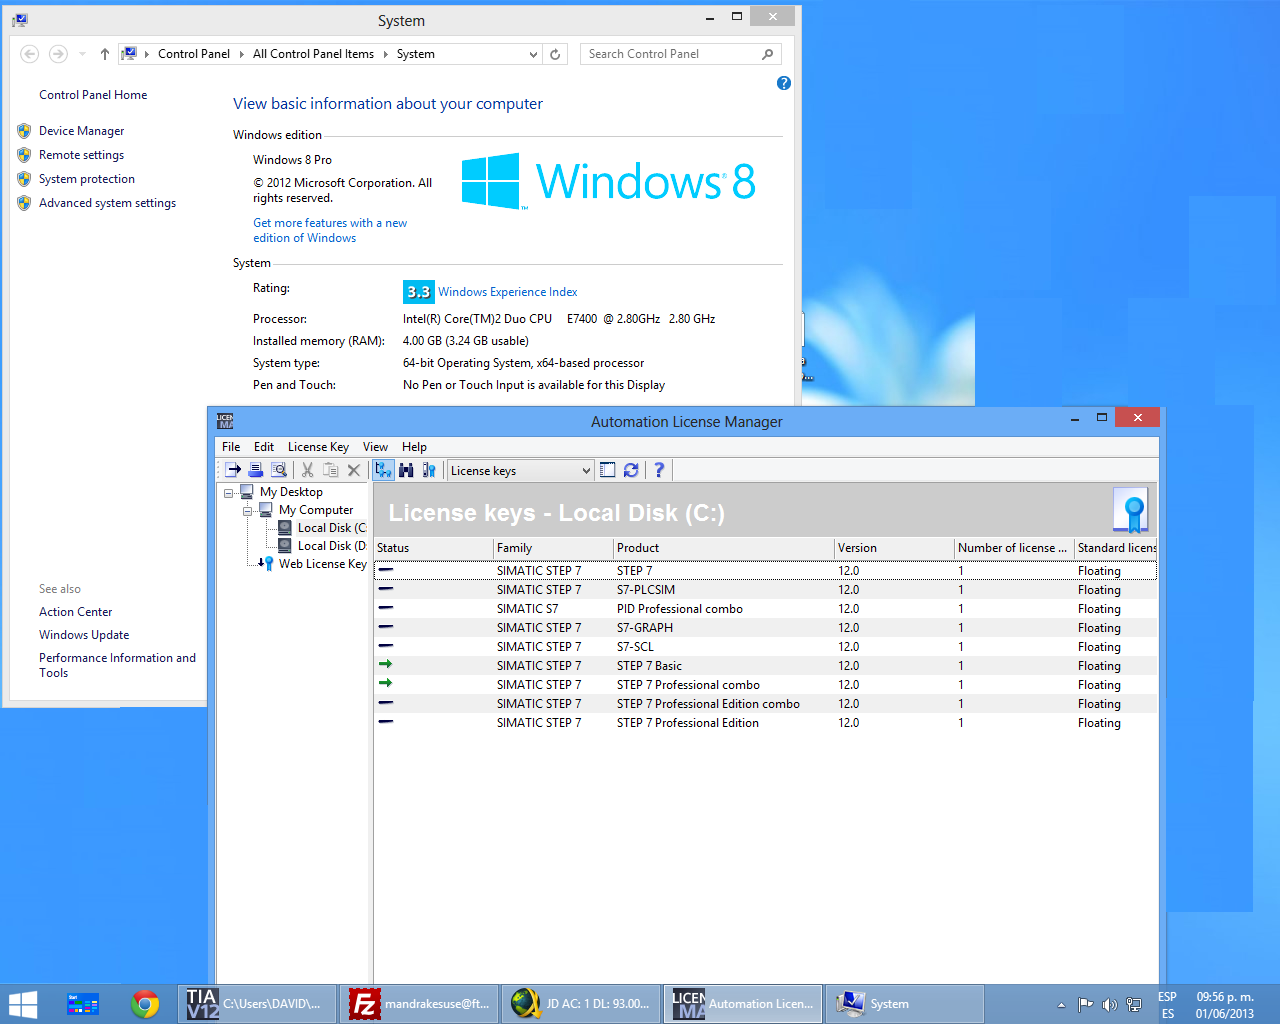Show hidden tray icons arrow
The width and height of the screenshot is (1280, 1024).
coord(1061,1004)
